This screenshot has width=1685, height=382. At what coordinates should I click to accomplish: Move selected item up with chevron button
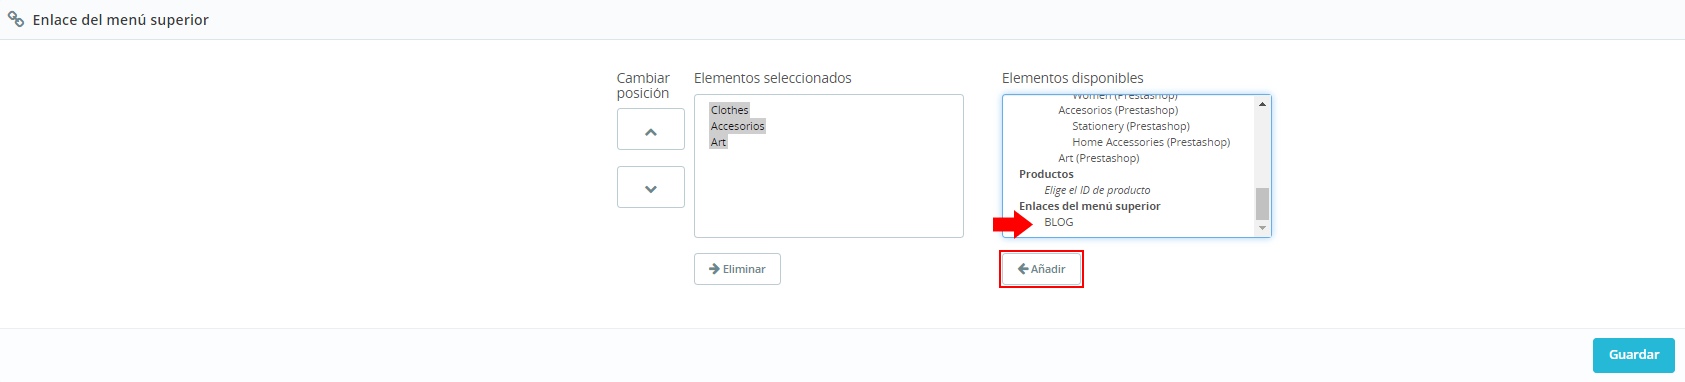tap(651, 129)
